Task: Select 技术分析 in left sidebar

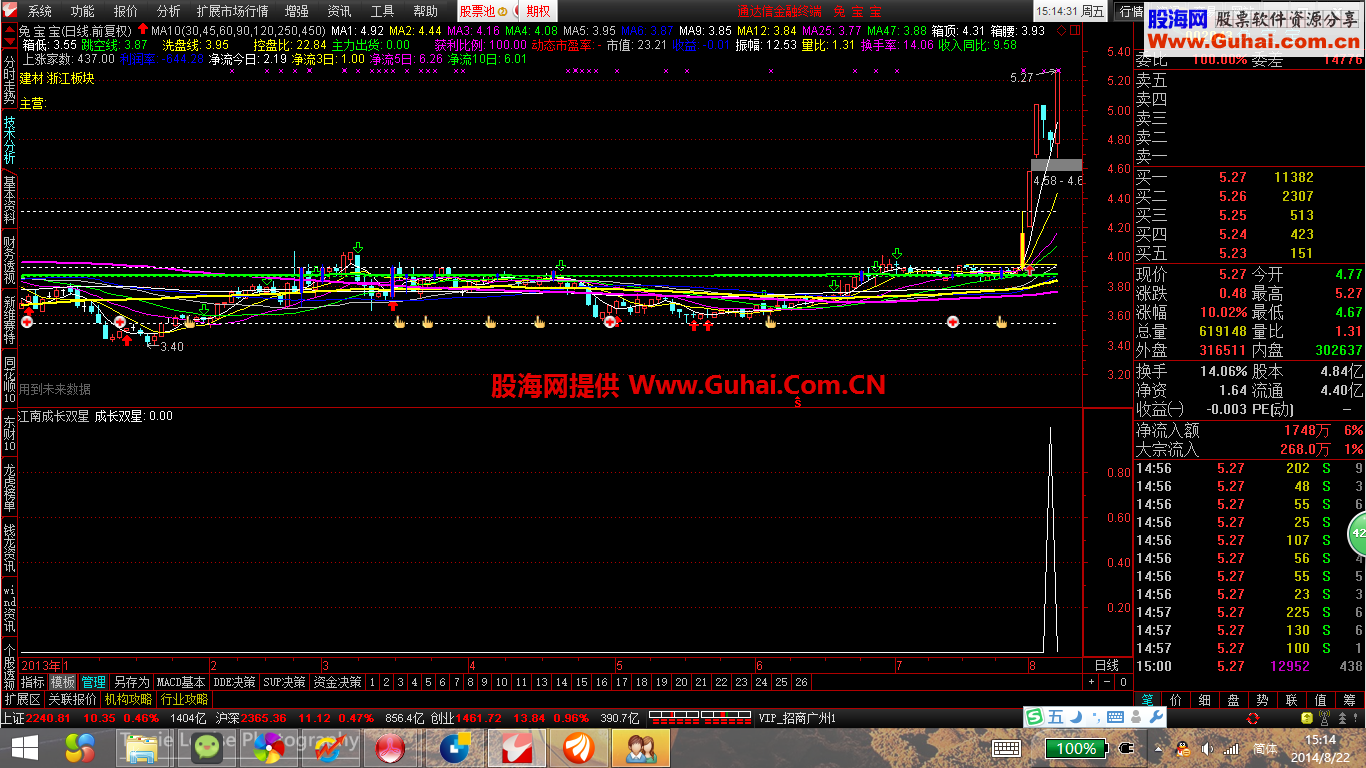Action: tap(9, 140)
